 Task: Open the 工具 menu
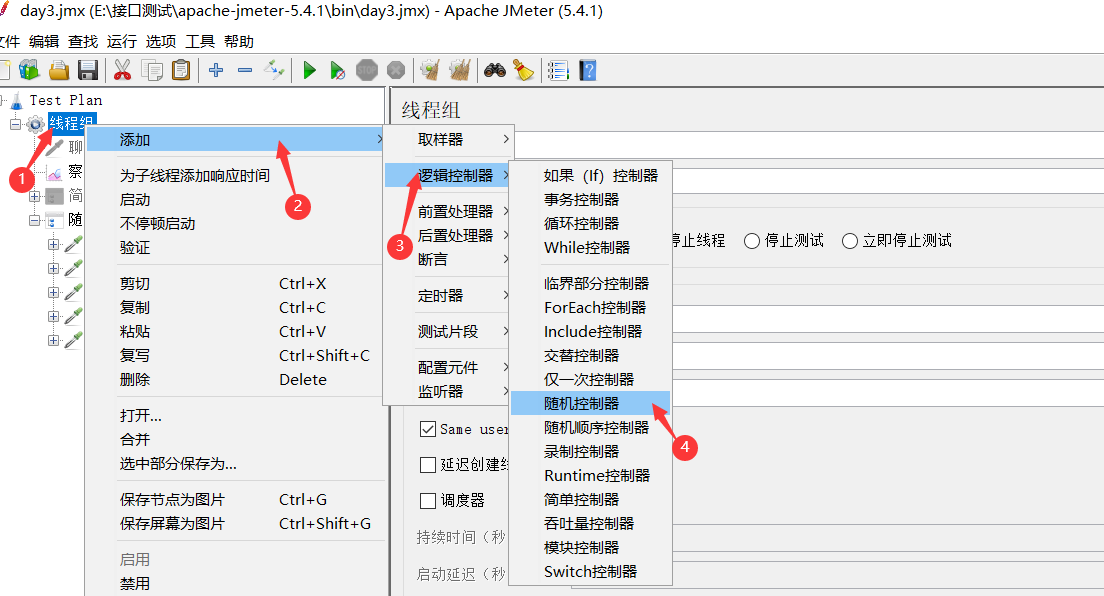[x=200, y=42]
